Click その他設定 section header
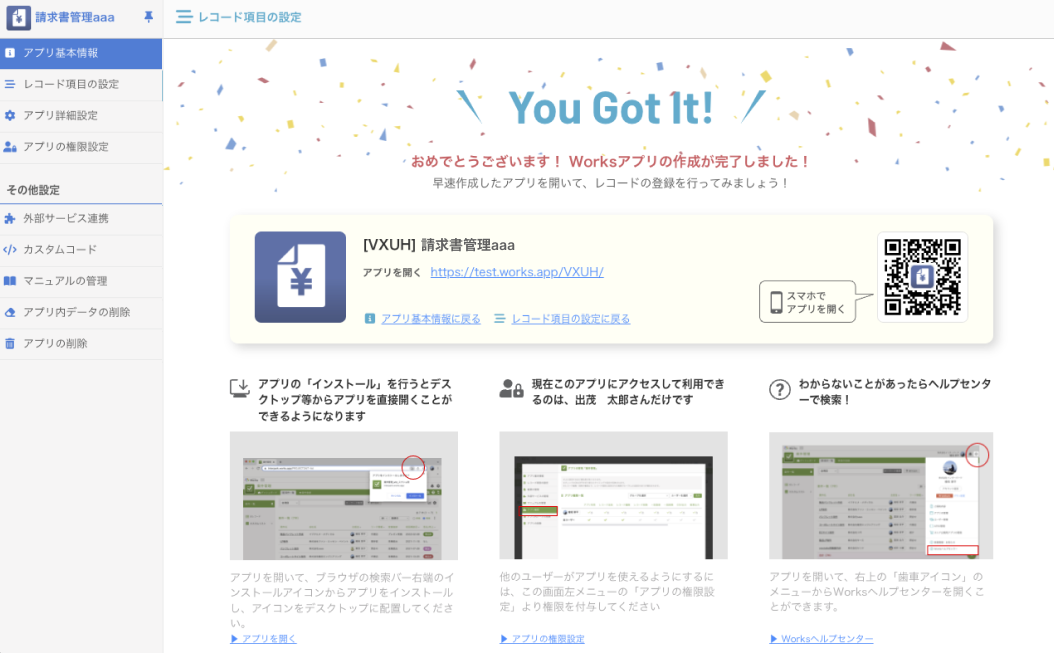This screenshot has height=653, width=1054. [33, 190]
